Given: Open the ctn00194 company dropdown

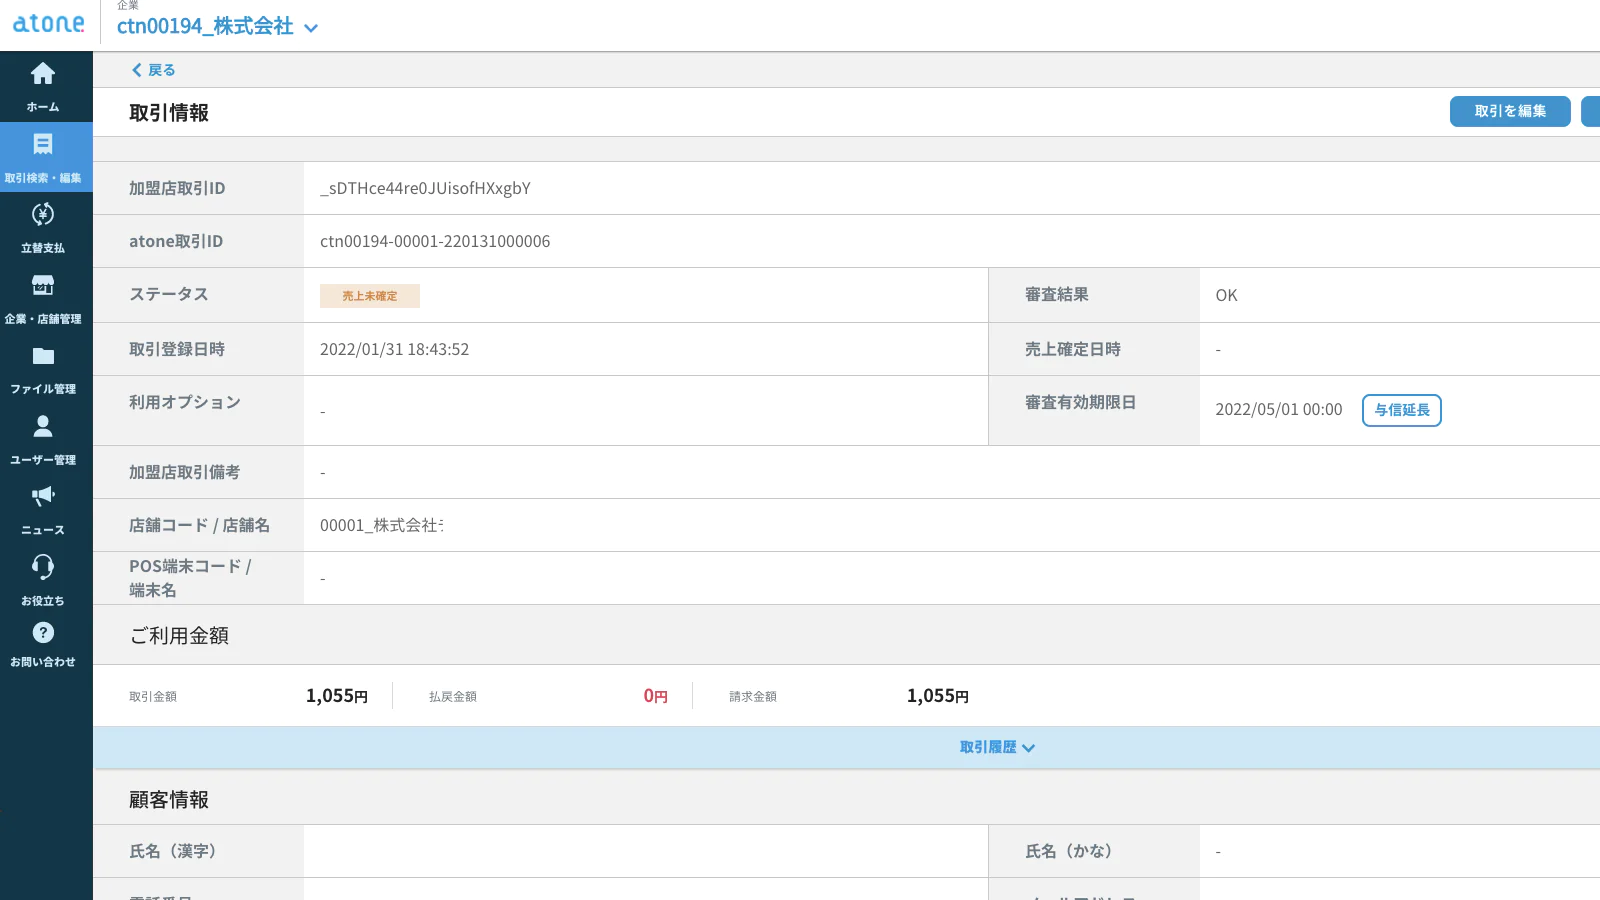Looking at the screenshot, I should [217, 27].
